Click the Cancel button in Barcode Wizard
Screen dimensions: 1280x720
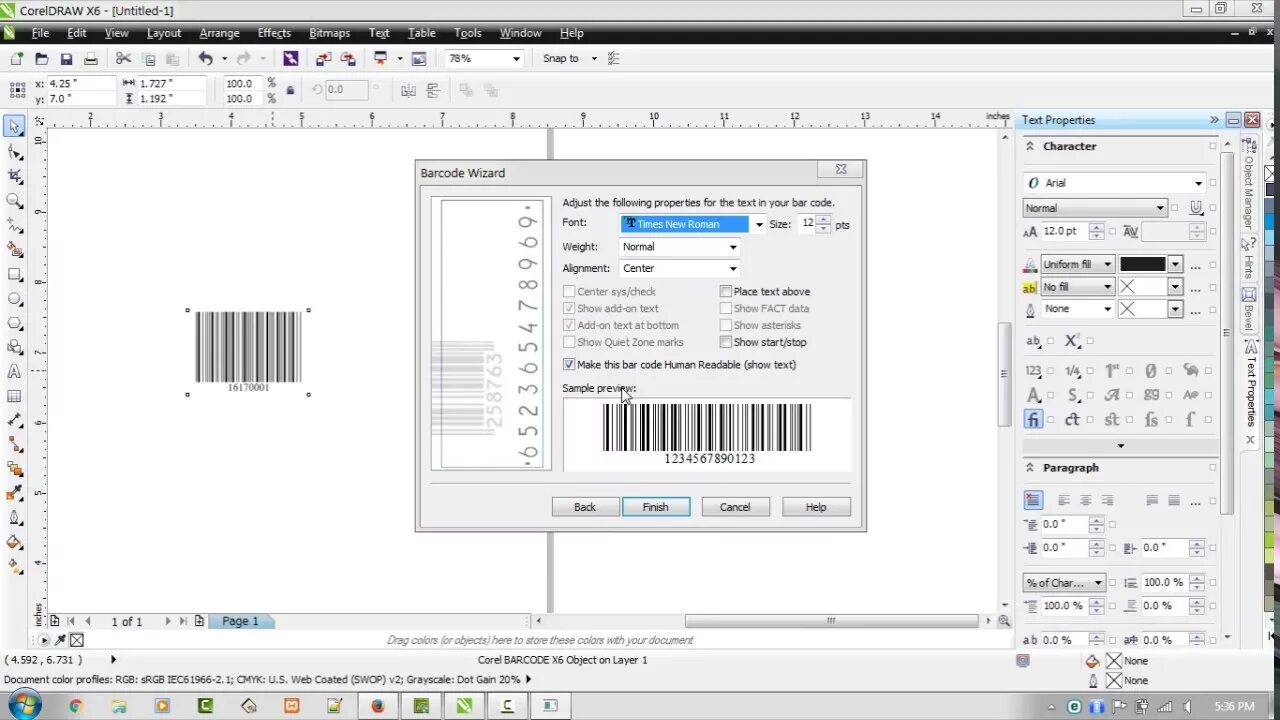735,507
